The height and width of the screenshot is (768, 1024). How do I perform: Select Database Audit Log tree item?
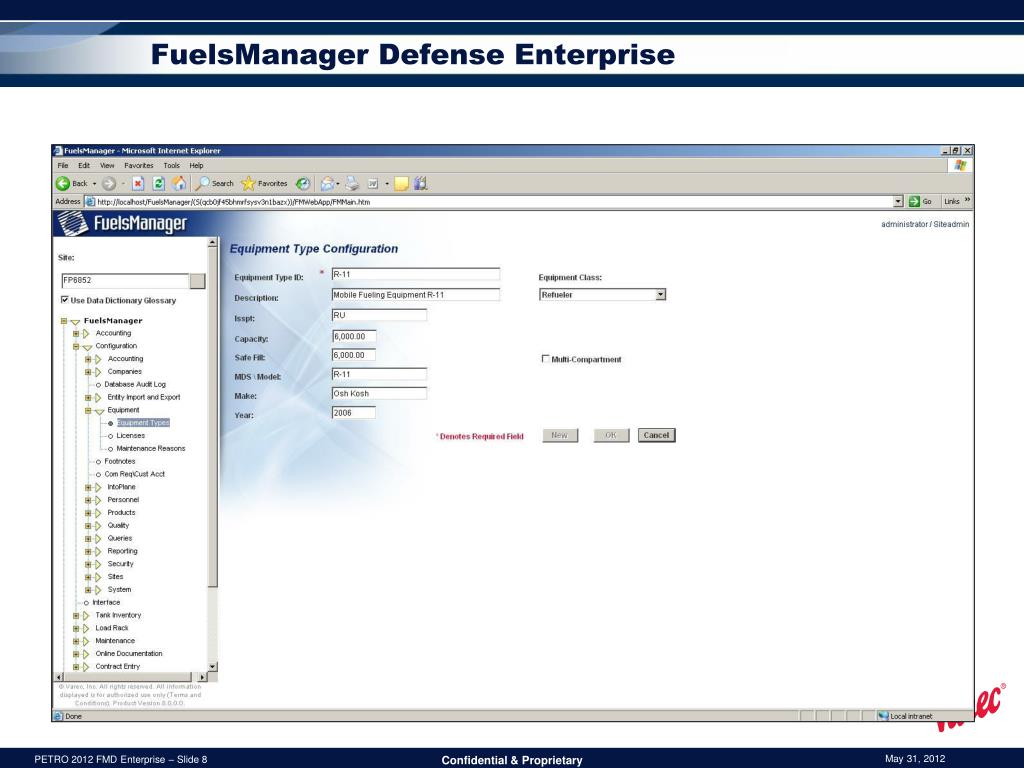(x=135, y=385)
